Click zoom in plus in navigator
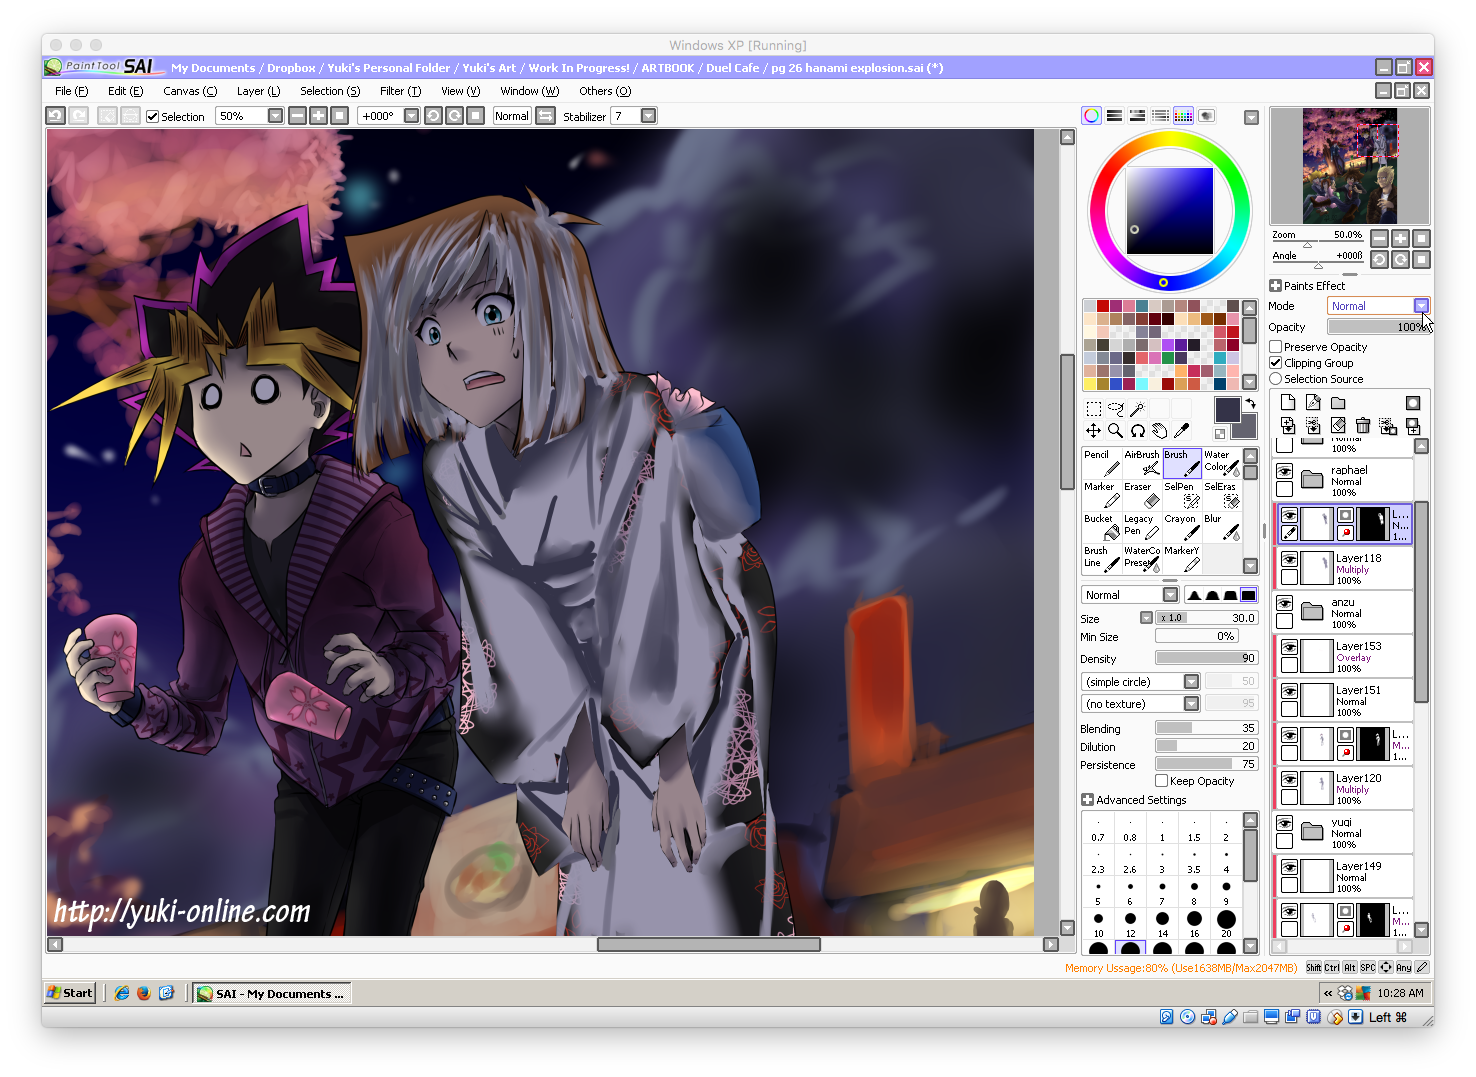1476x1077 pixels. point(1400,239)
